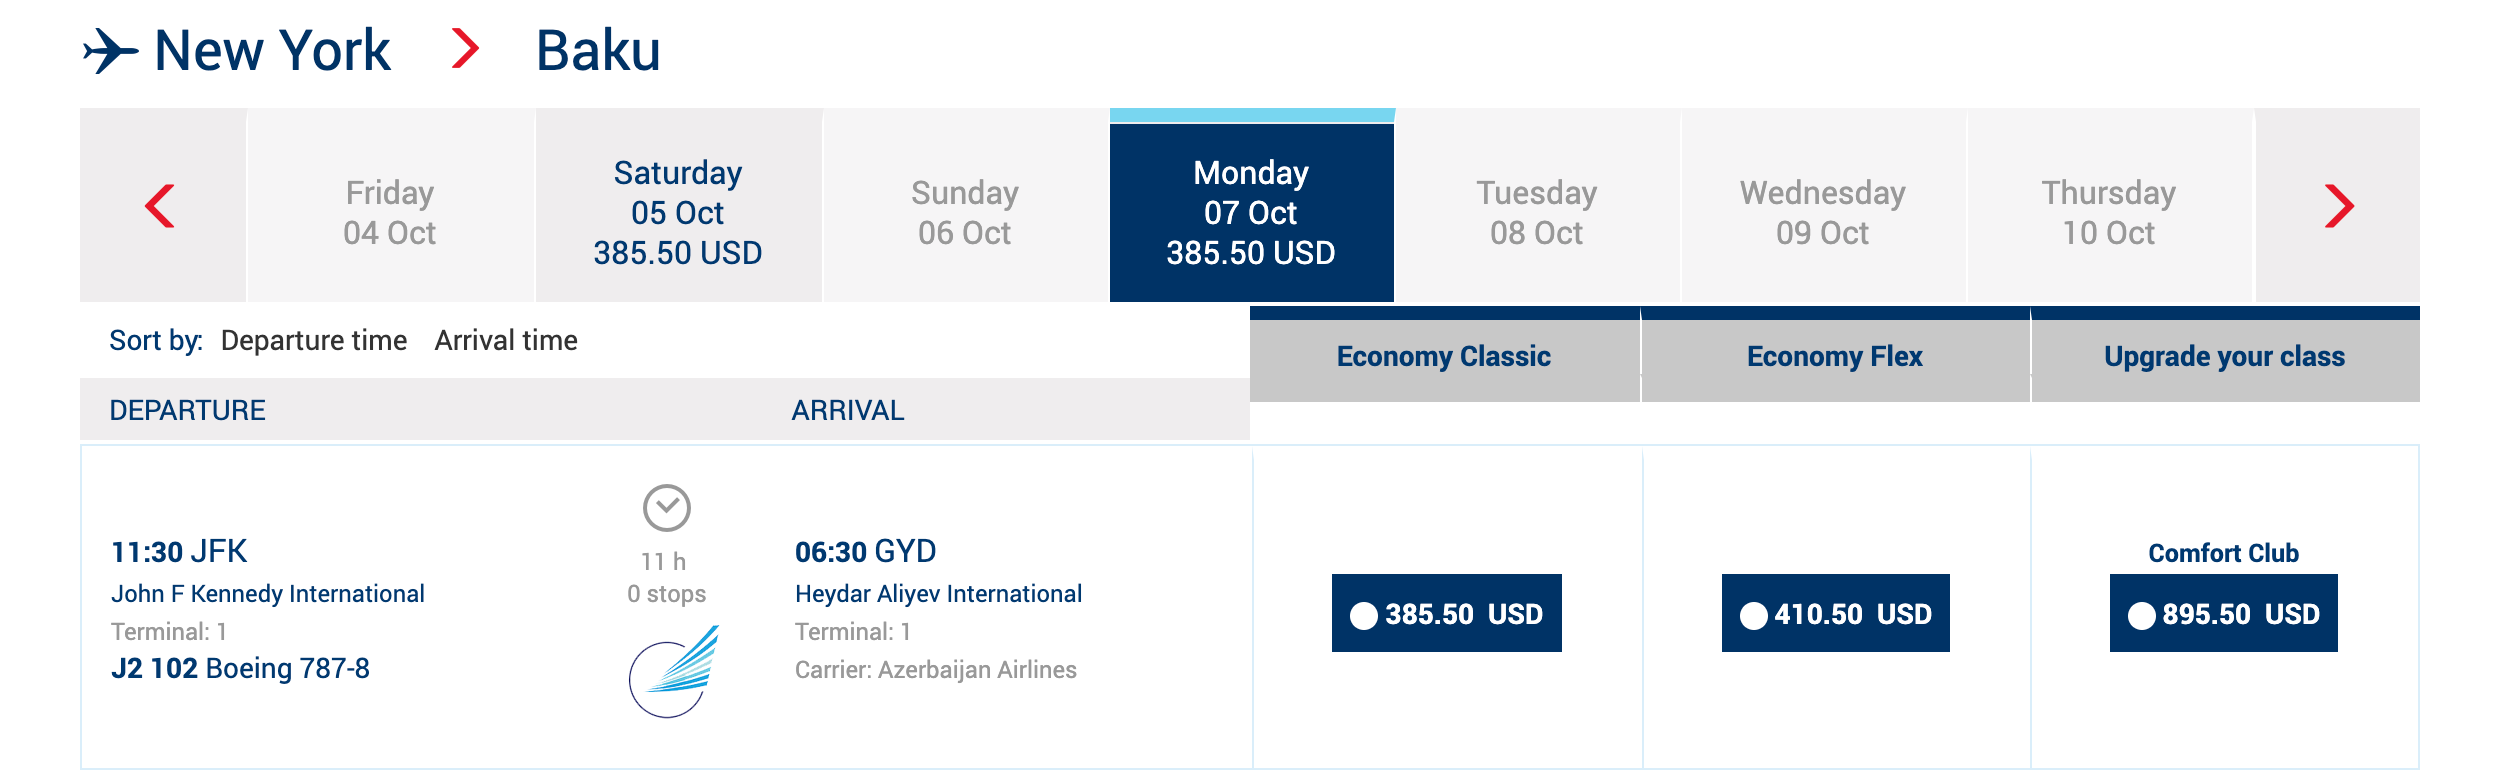Switch to the Saturday 05 Oct date tab
The height and width of the screenshot is (784, 2496).
pyautogui.click(x=678, y=212)
